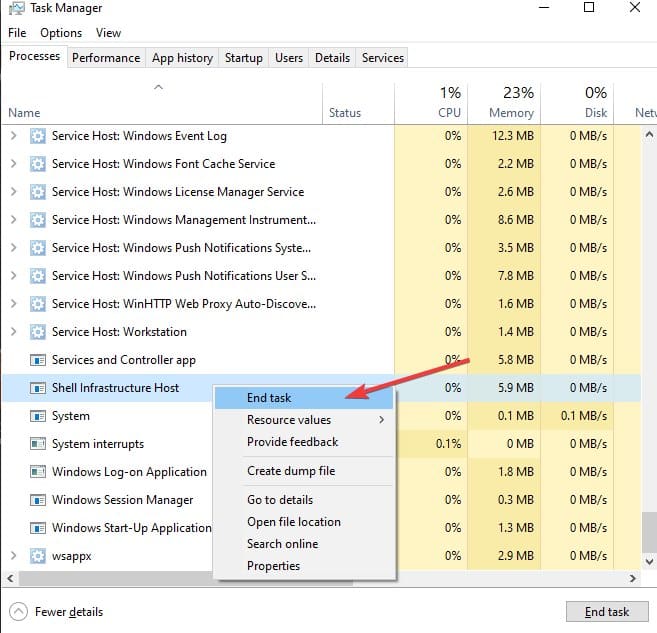This screenshot has width=657, height=633.
Task: Click the Windows Log-on Application icon
Action: point(38,472)
